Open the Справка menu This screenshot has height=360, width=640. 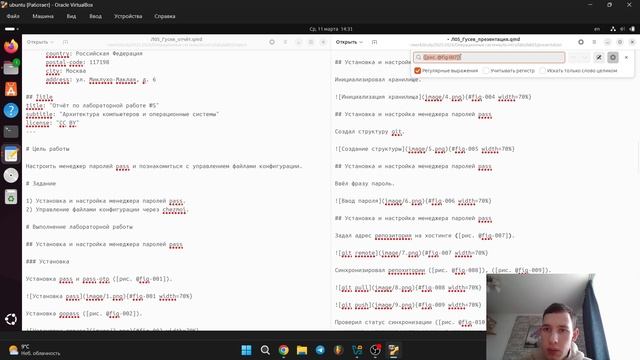pos(165,16)
